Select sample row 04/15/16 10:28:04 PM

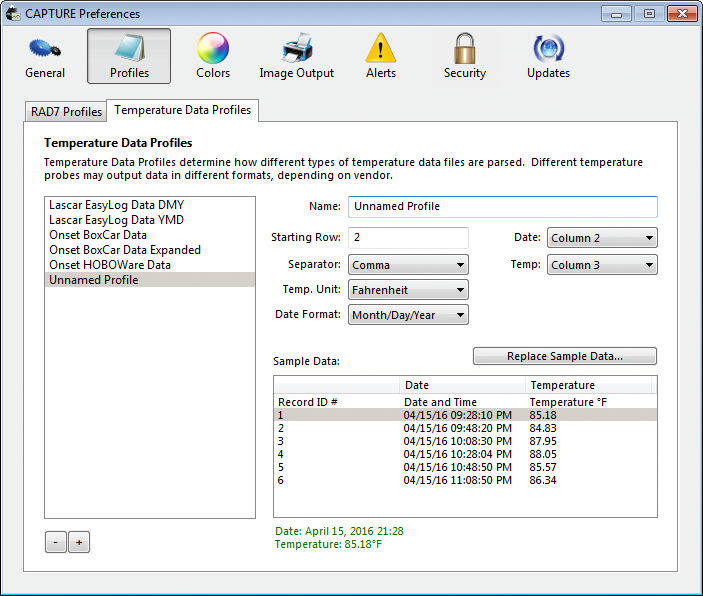465,454
